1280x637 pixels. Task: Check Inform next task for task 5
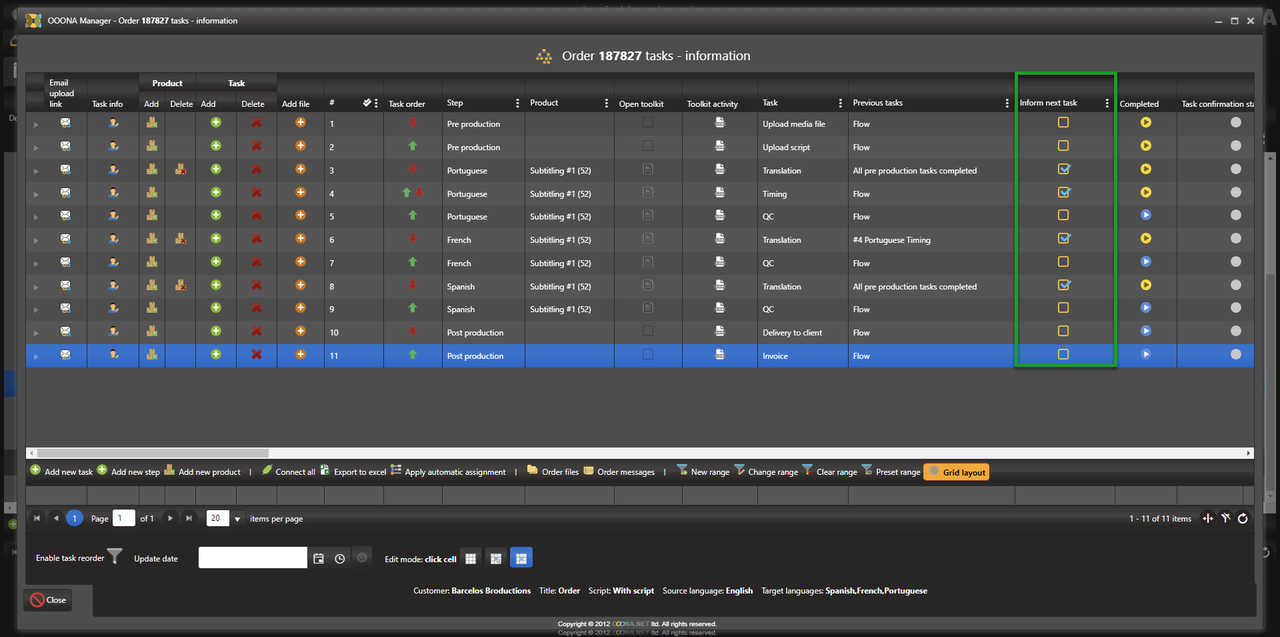(x=1063, y=216)
